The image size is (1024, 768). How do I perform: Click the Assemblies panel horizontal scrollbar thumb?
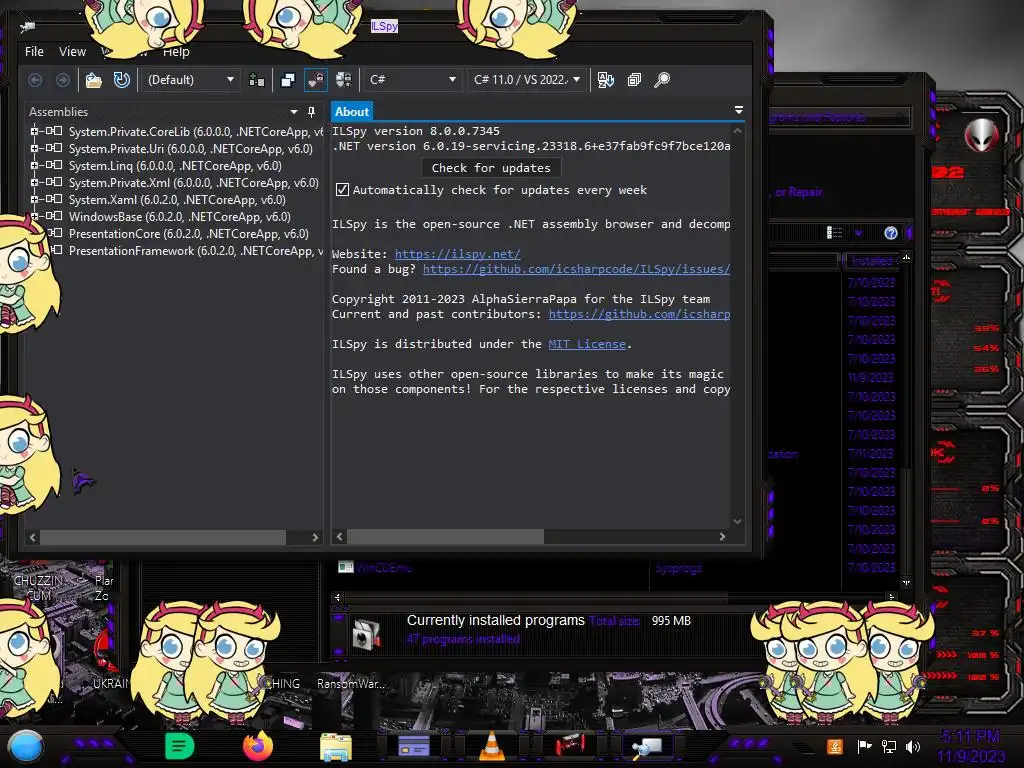coord(163,537)
